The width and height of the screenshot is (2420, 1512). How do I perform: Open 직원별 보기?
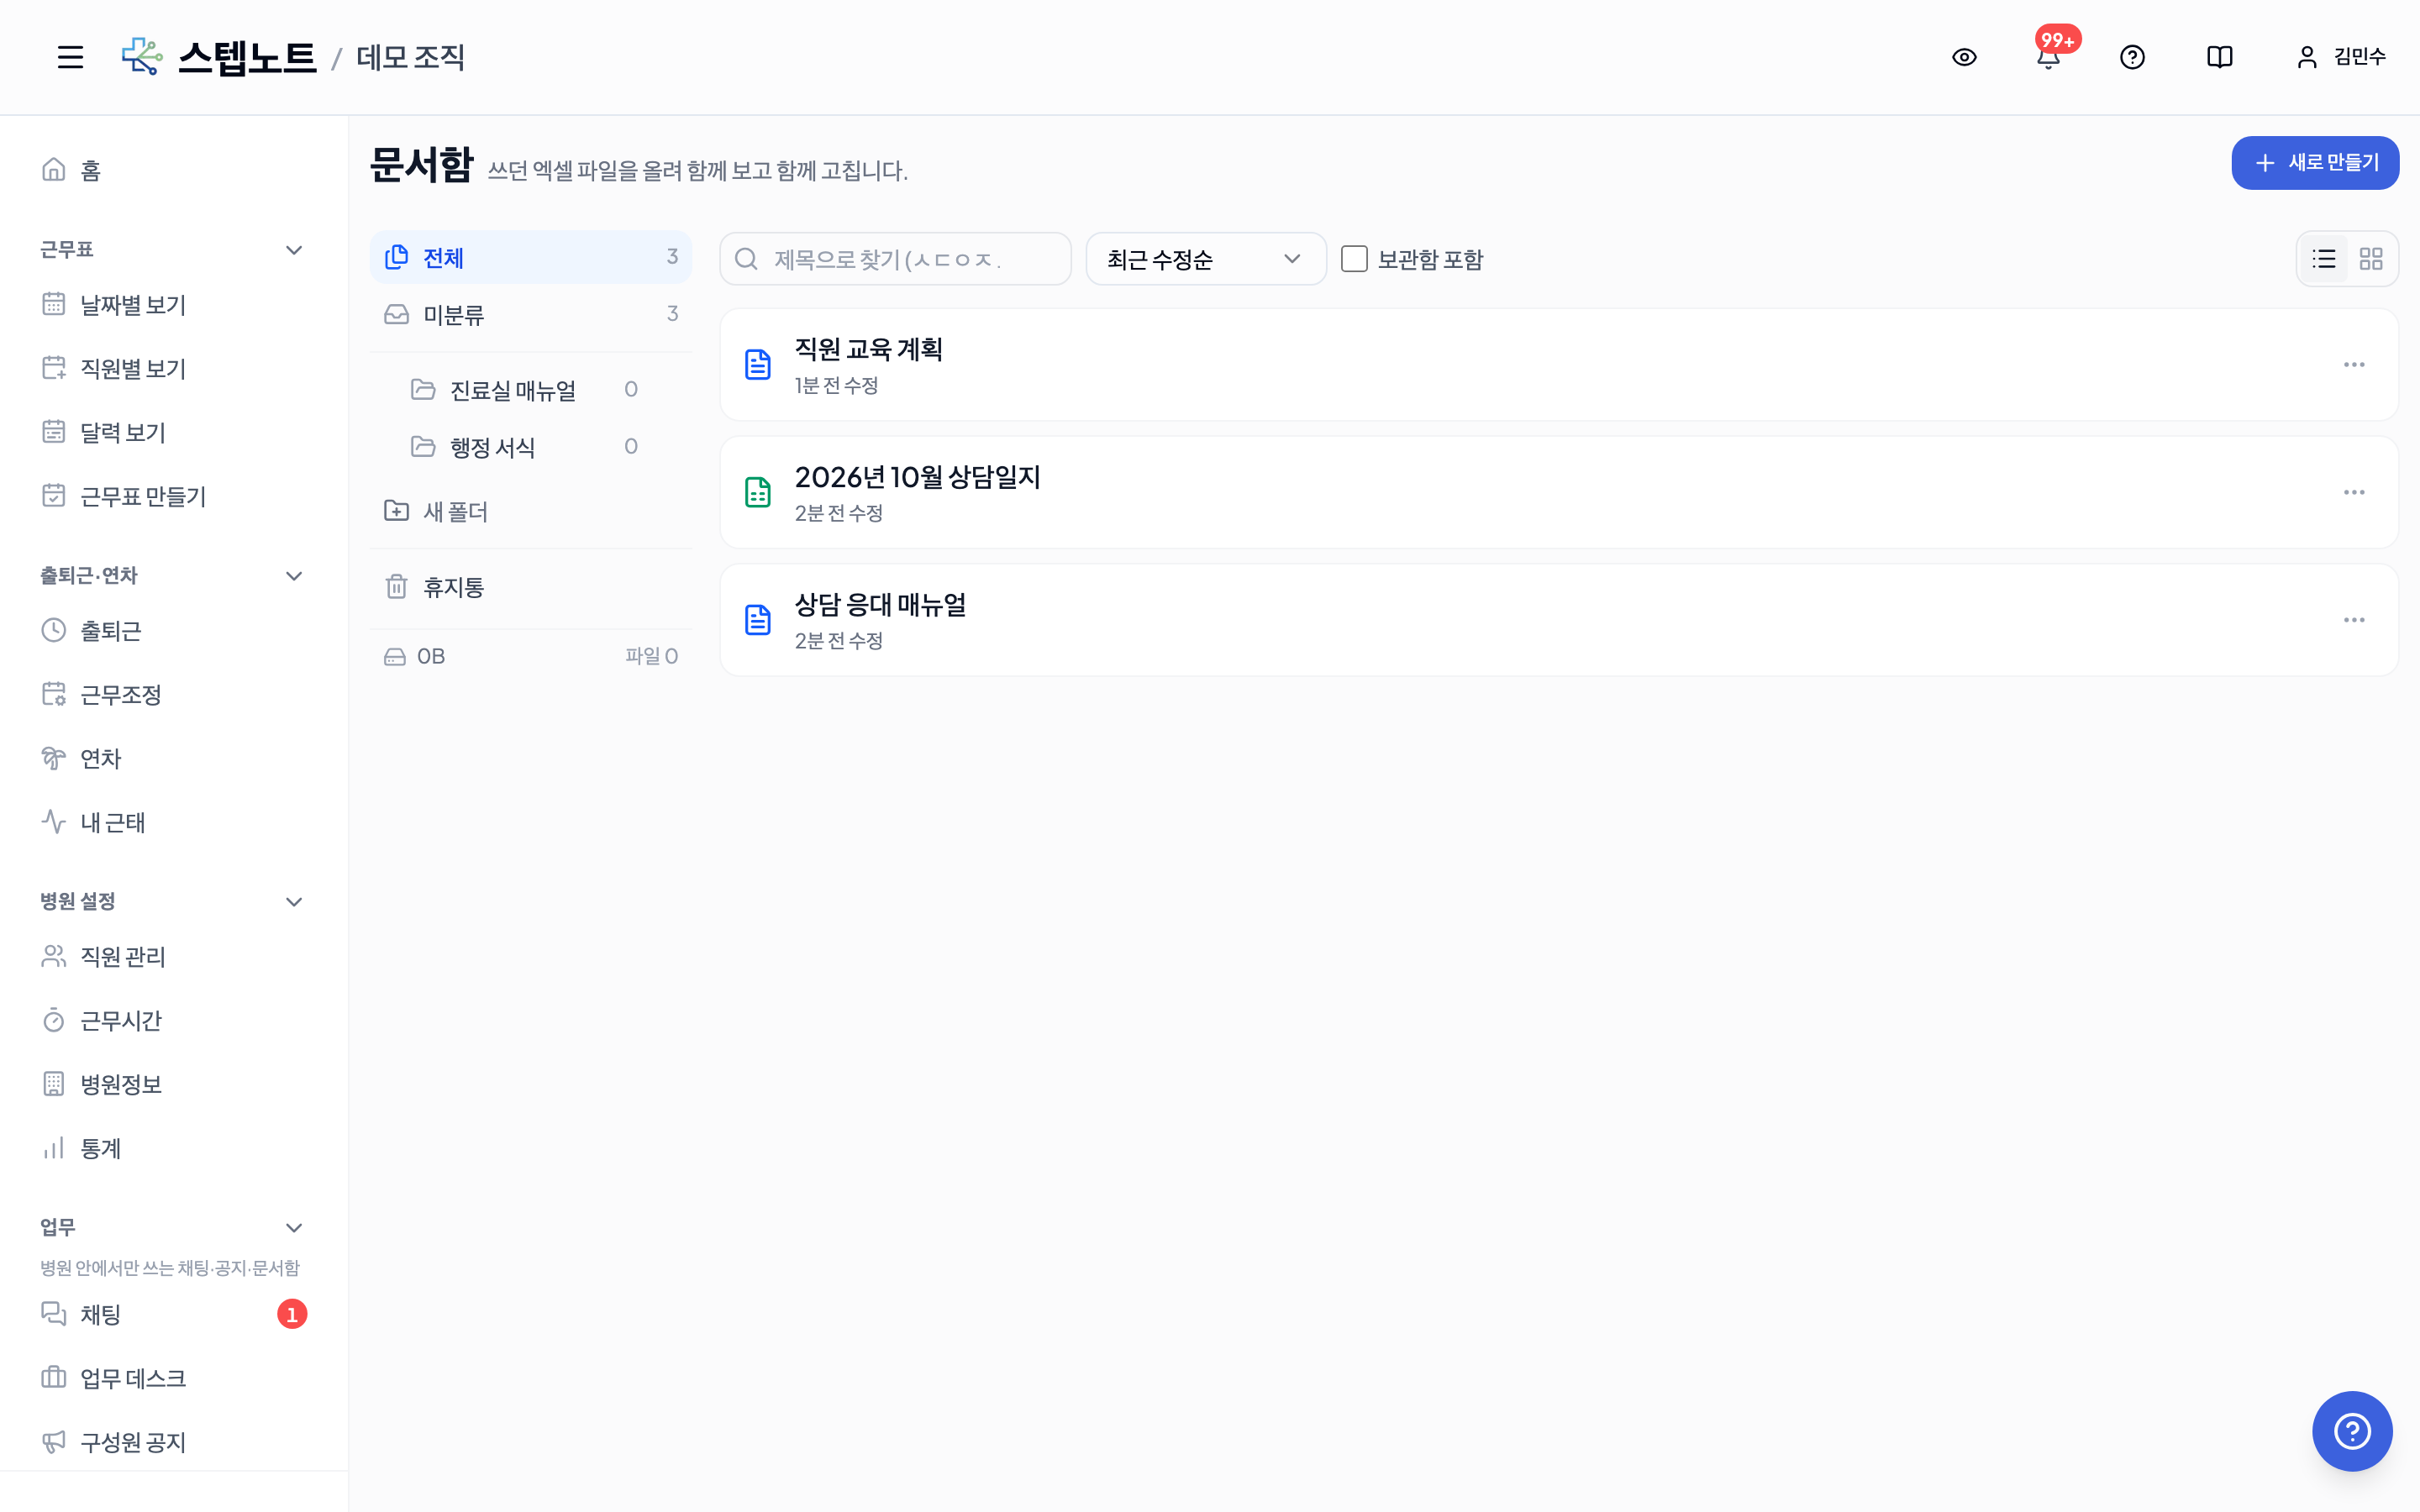(174, 368)
